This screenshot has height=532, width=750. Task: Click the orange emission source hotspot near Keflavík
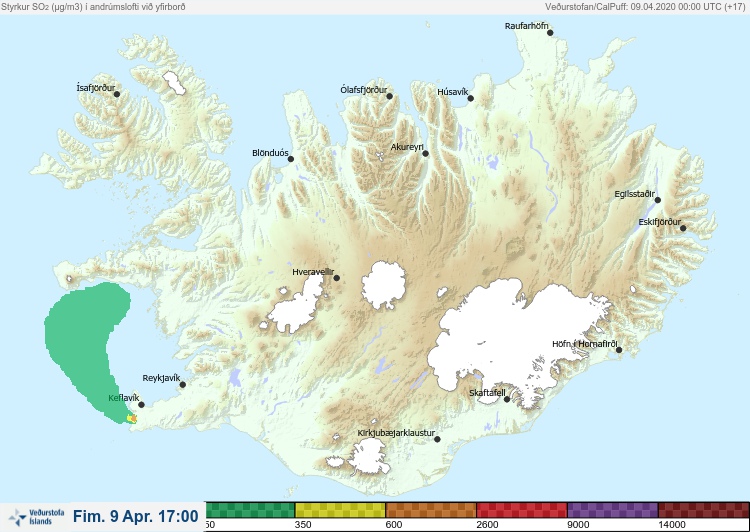pyautogui.click(x=133, y=419)
